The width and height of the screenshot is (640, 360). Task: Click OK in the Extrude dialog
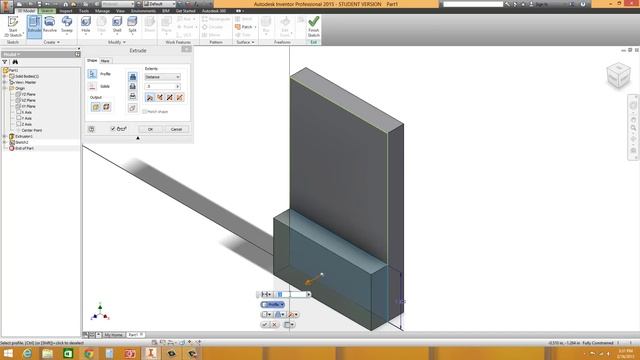(x=150, y=129)
